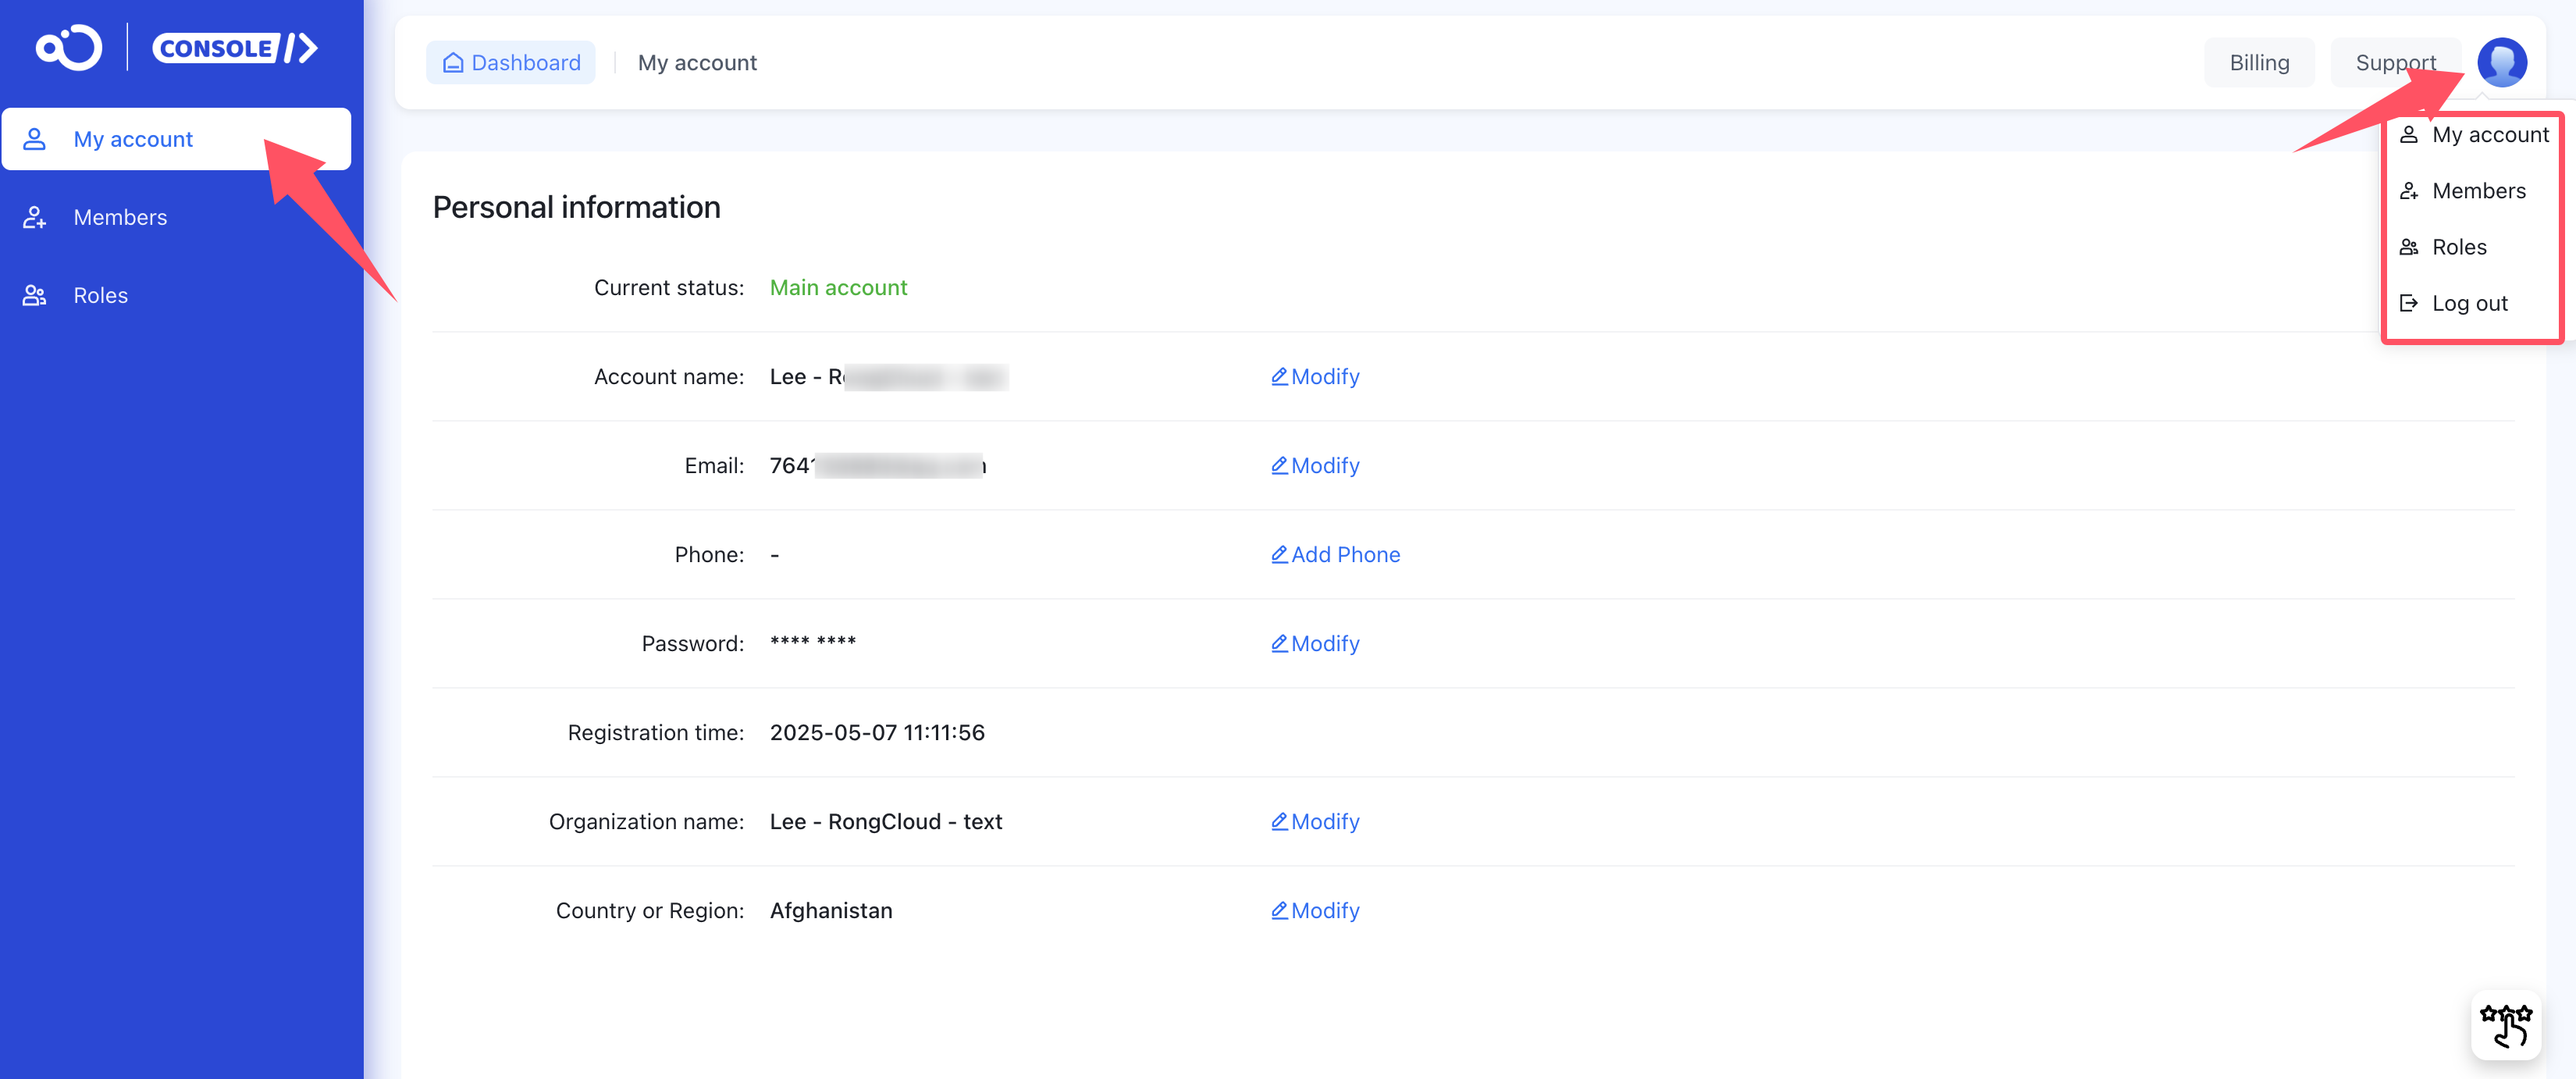Select Roles in the left sidebar
This screenshot has height=1079, width=2576.
coord(100,295)
